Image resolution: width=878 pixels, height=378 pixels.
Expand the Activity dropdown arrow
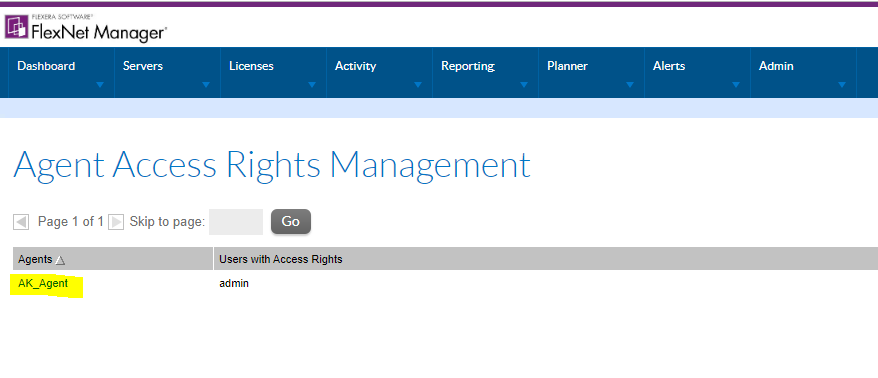pos(418,85)
